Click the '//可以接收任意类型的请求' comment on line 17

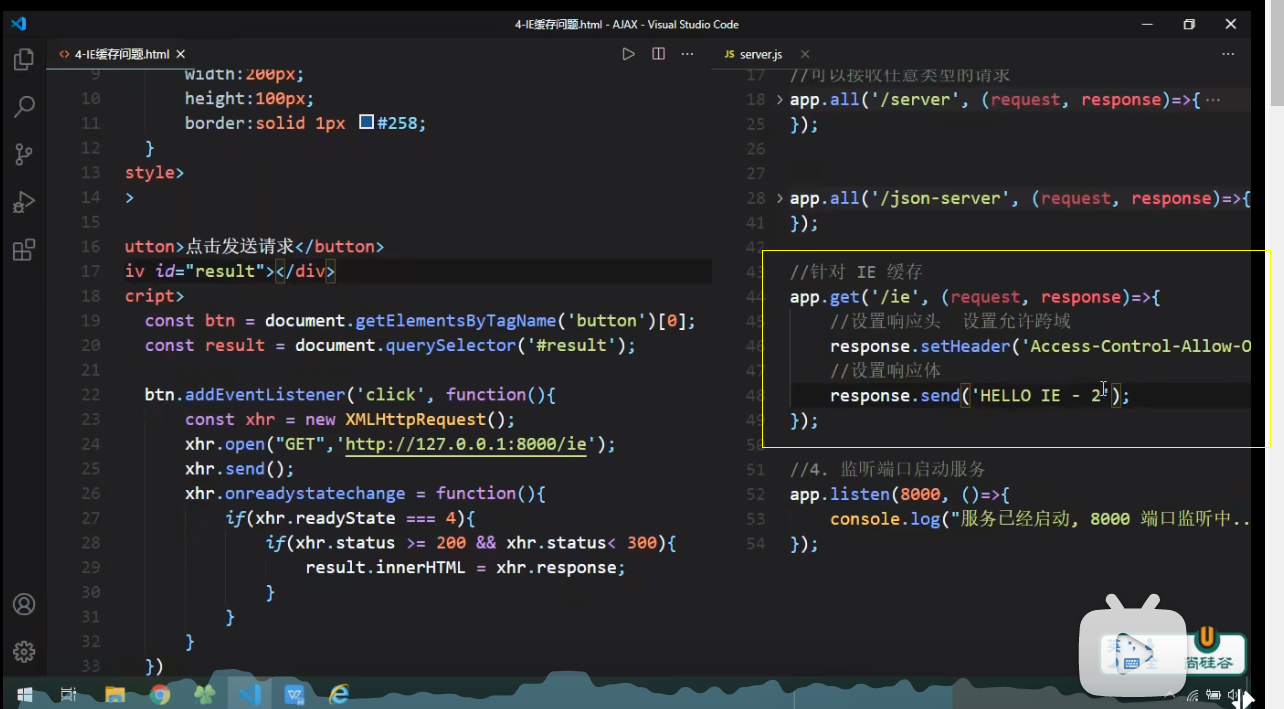pos(900,75)
